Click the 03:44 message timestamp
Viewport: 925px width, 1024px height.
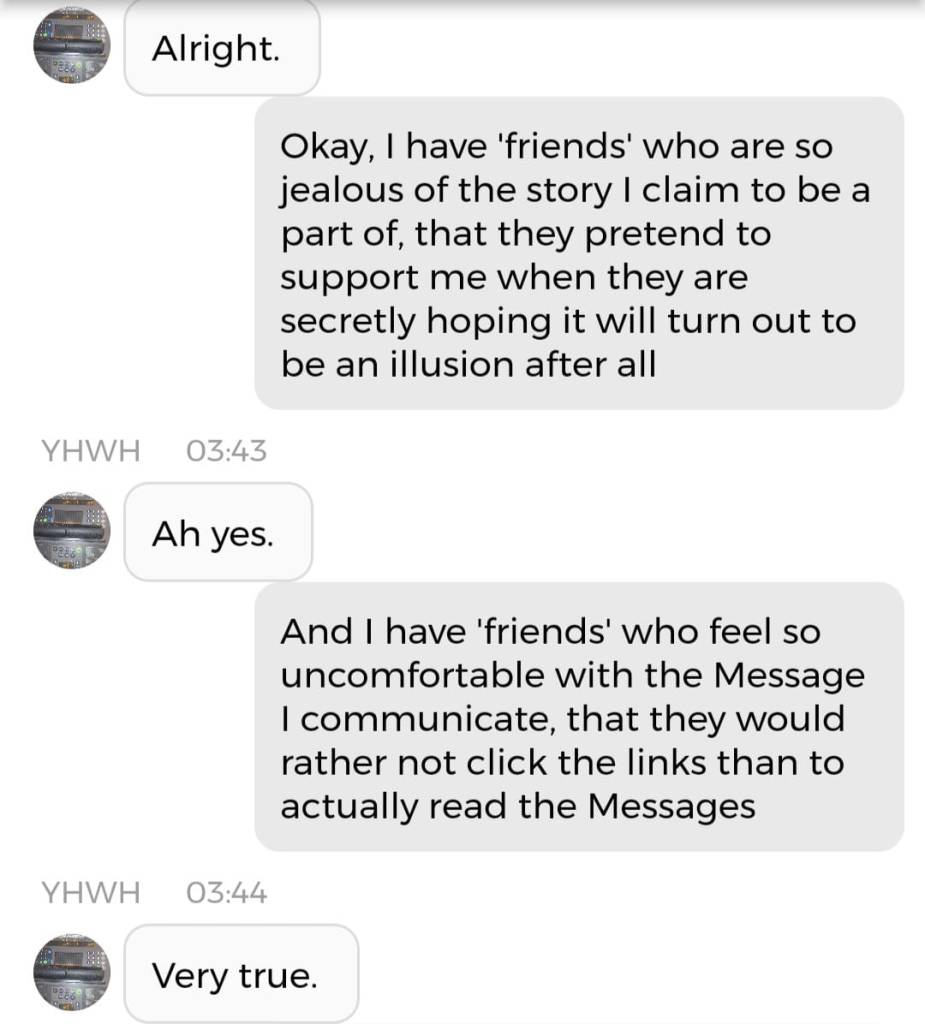[x=227, y=892]
